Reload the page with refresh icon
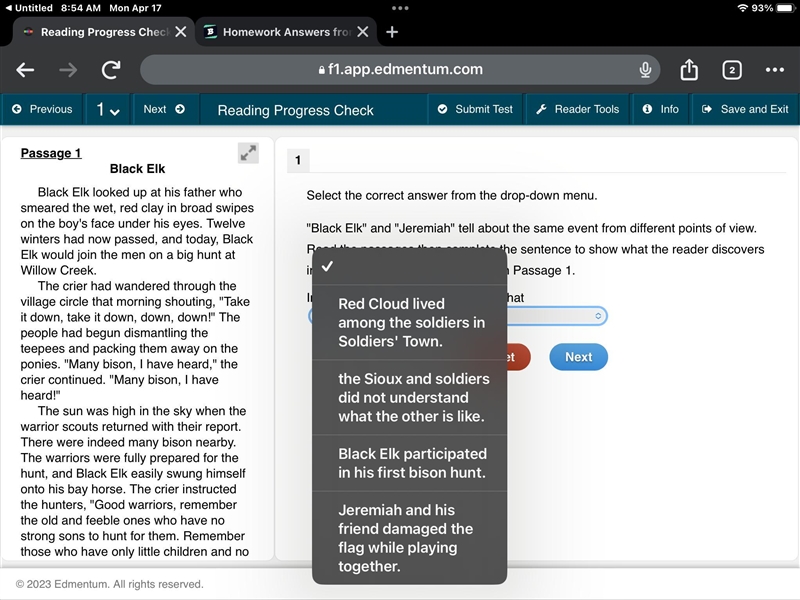The height and width of the screenshot is (600, 800). coord(111,70)
